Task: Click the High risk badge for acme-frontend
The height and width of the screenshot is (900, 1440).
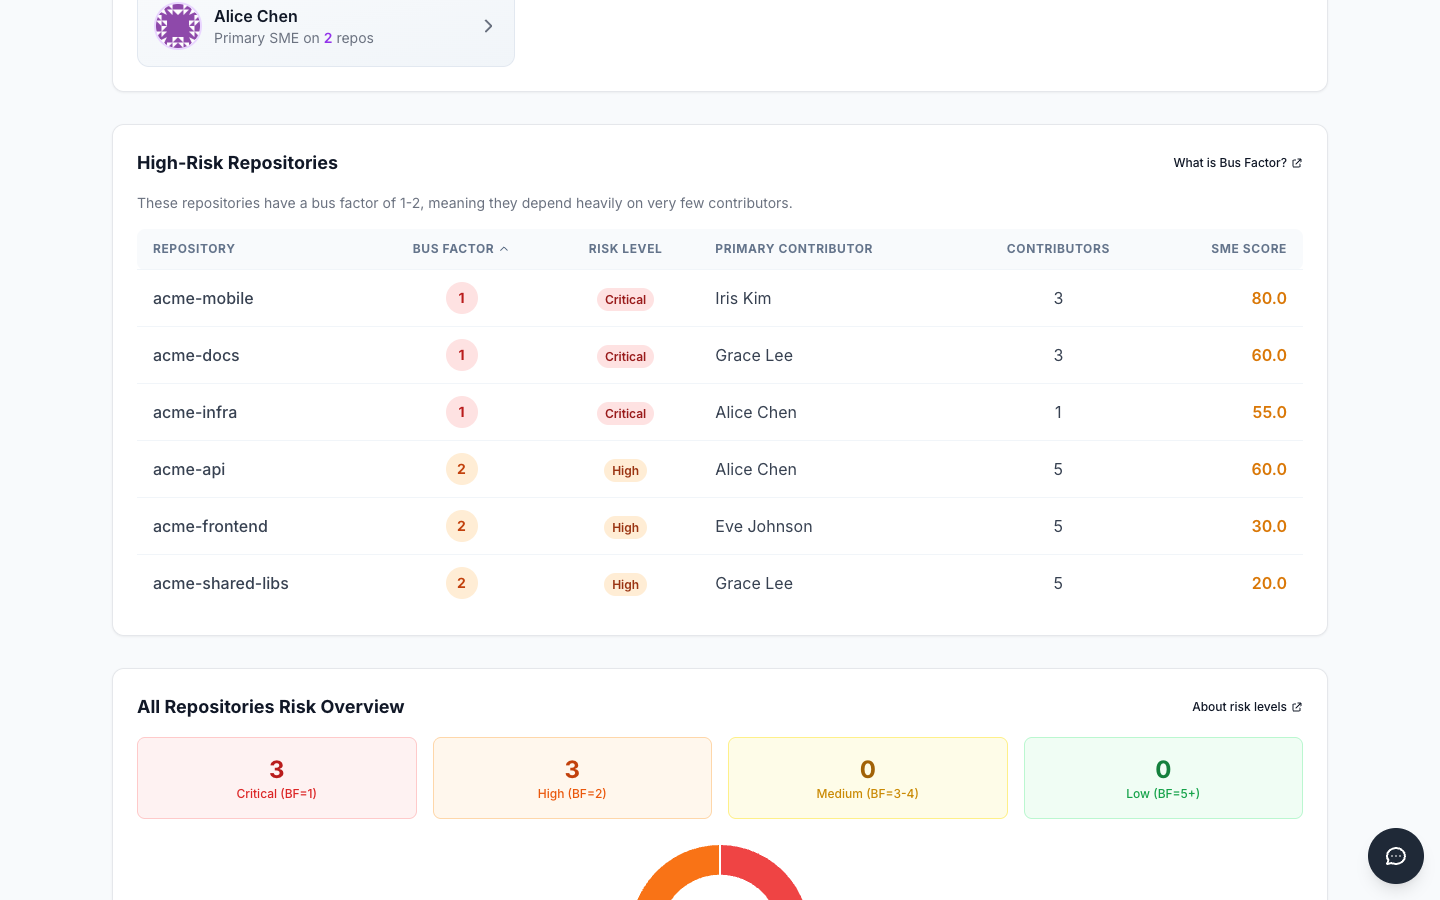Action: tap(625, 527)
